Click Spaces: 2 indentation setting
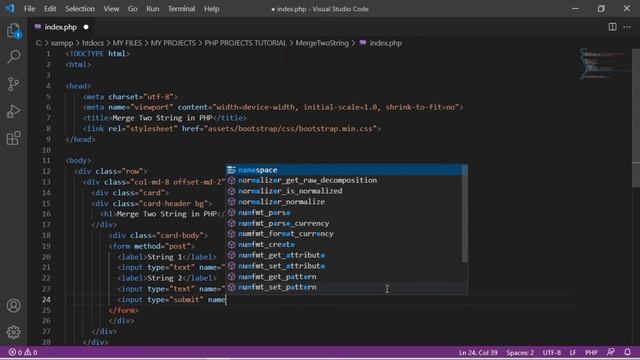640x360 pixels. click(x=520, y=353)
